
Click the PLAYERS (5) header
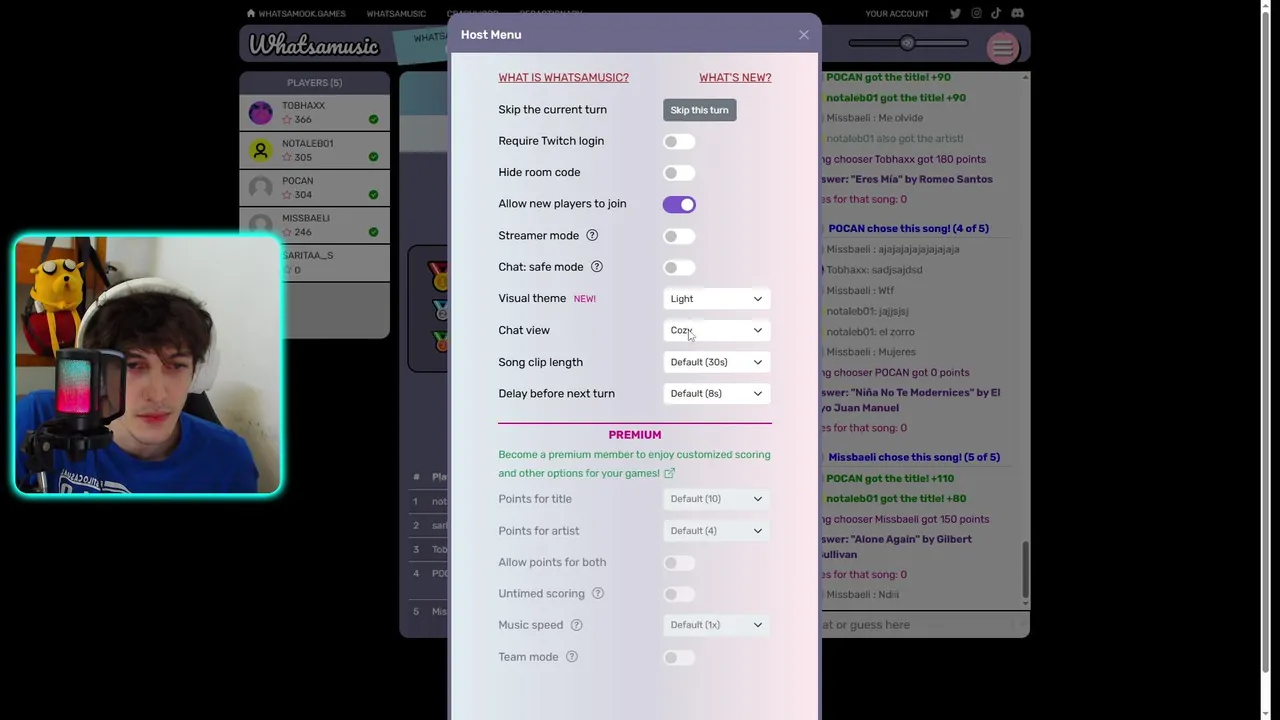tap(314, 83)
